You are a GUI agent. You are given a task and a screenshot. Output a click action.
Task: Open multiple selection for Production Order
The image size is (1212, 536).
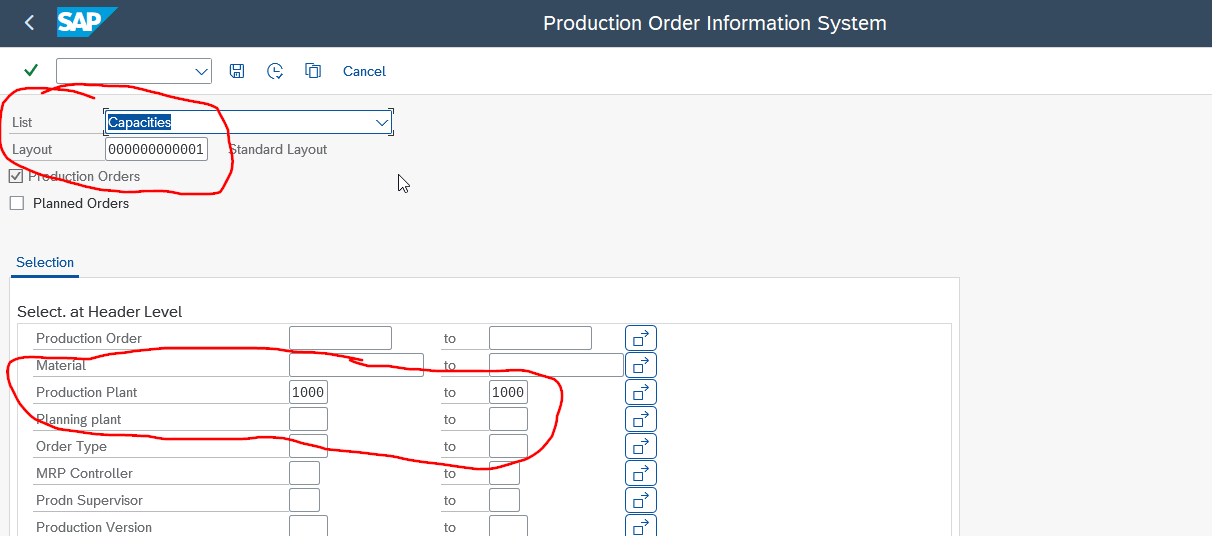(x=641, y=338)
